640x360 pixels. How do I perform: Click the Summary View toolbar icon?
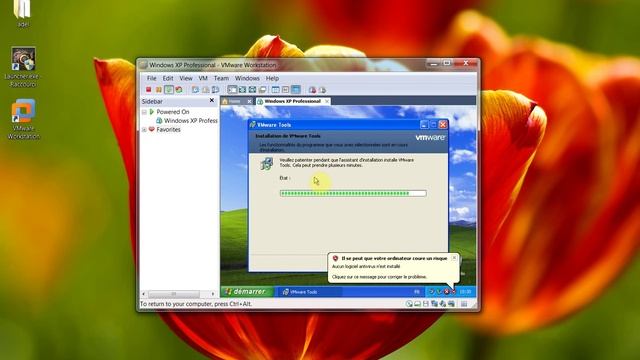click(276, 90)
